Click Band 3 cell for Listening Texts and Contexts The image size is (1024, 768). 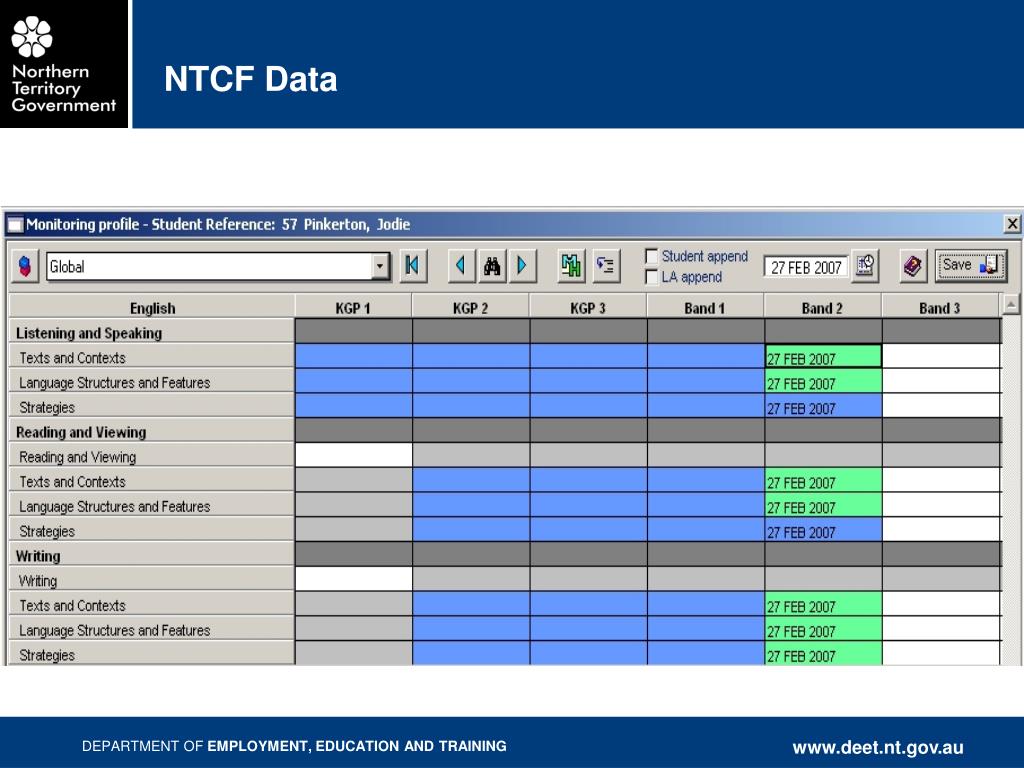point(940,357)
